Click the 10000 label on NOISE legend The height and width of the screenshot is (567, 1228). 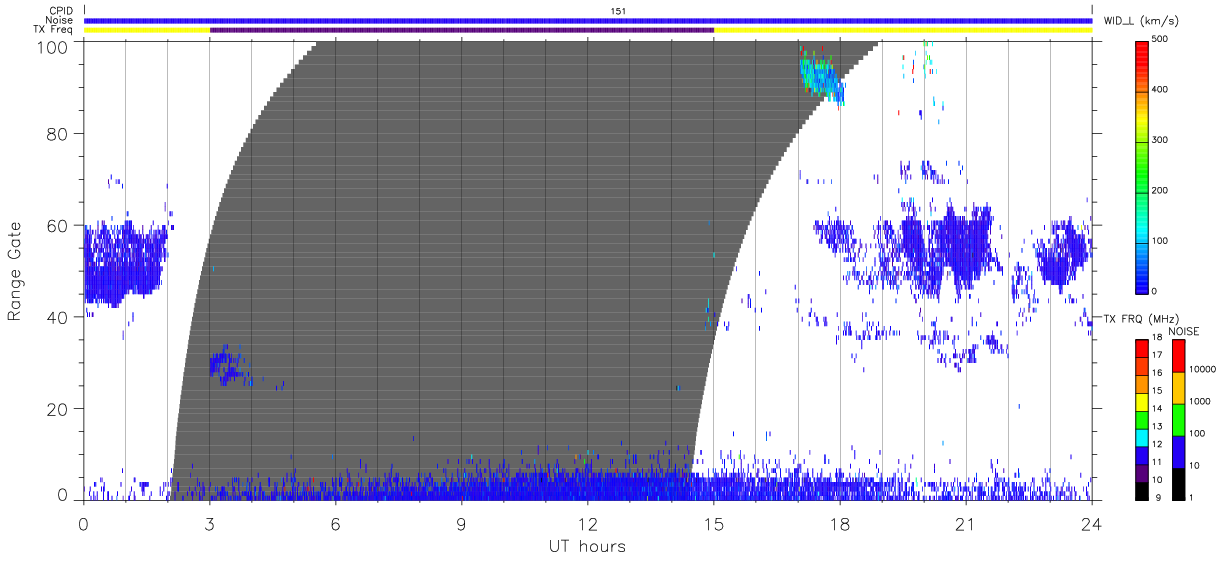point(1203,369)
